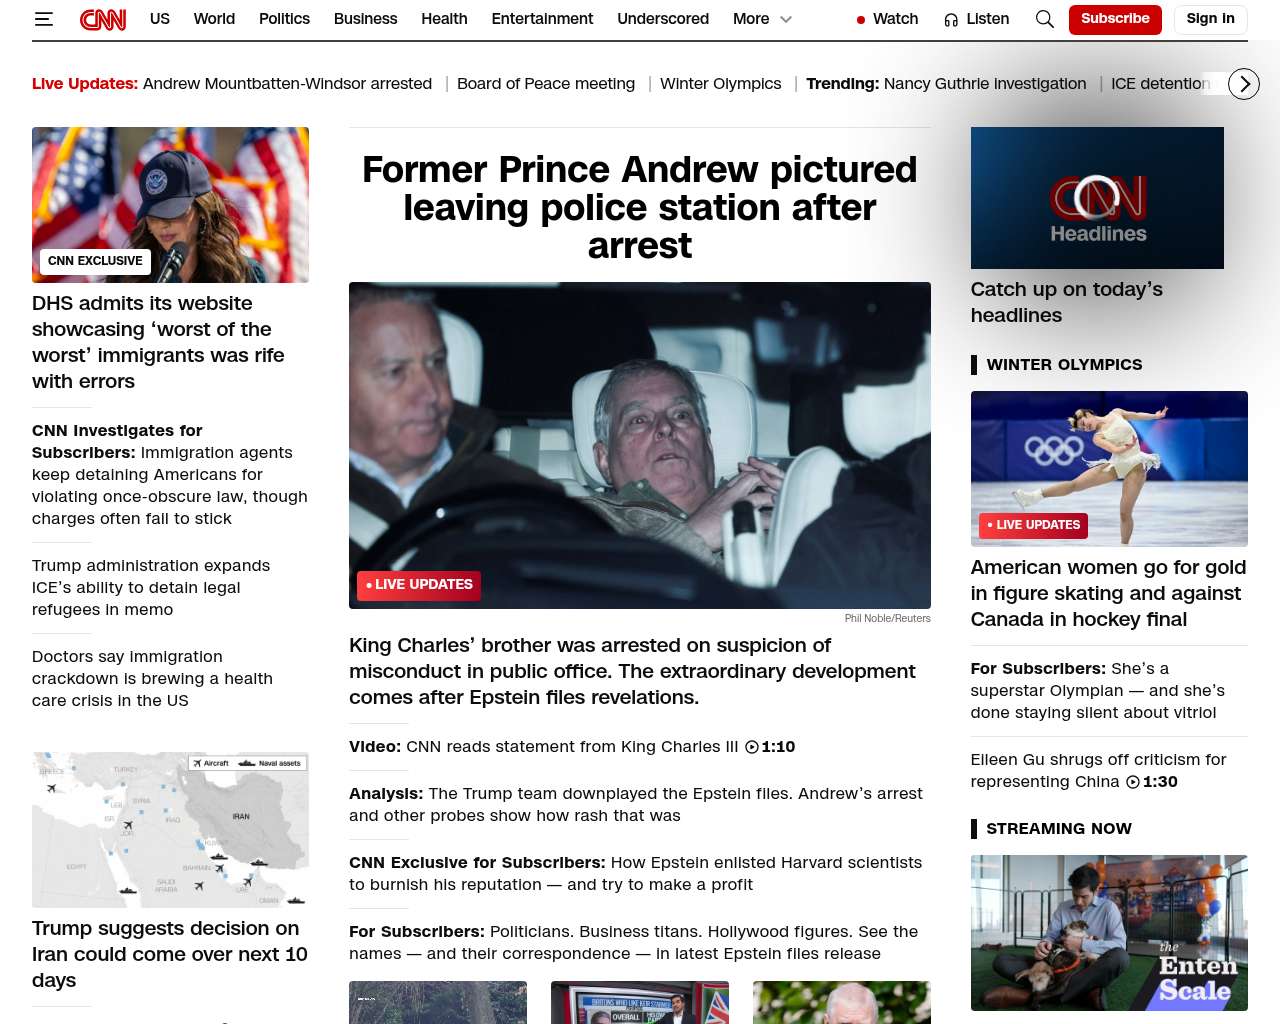1280x1024 pixels.
Task: Click the red Watch live dot
Action: point(860,19)
